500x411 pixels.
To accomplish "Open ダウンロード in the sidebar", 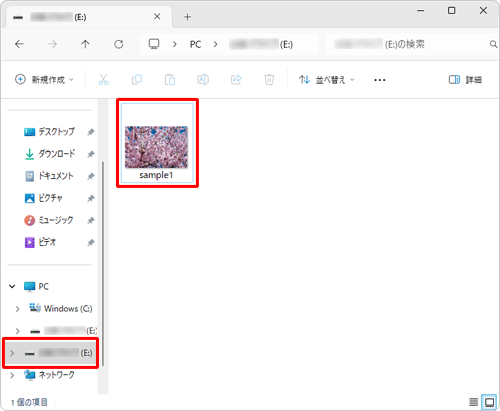I will point(50,154).
